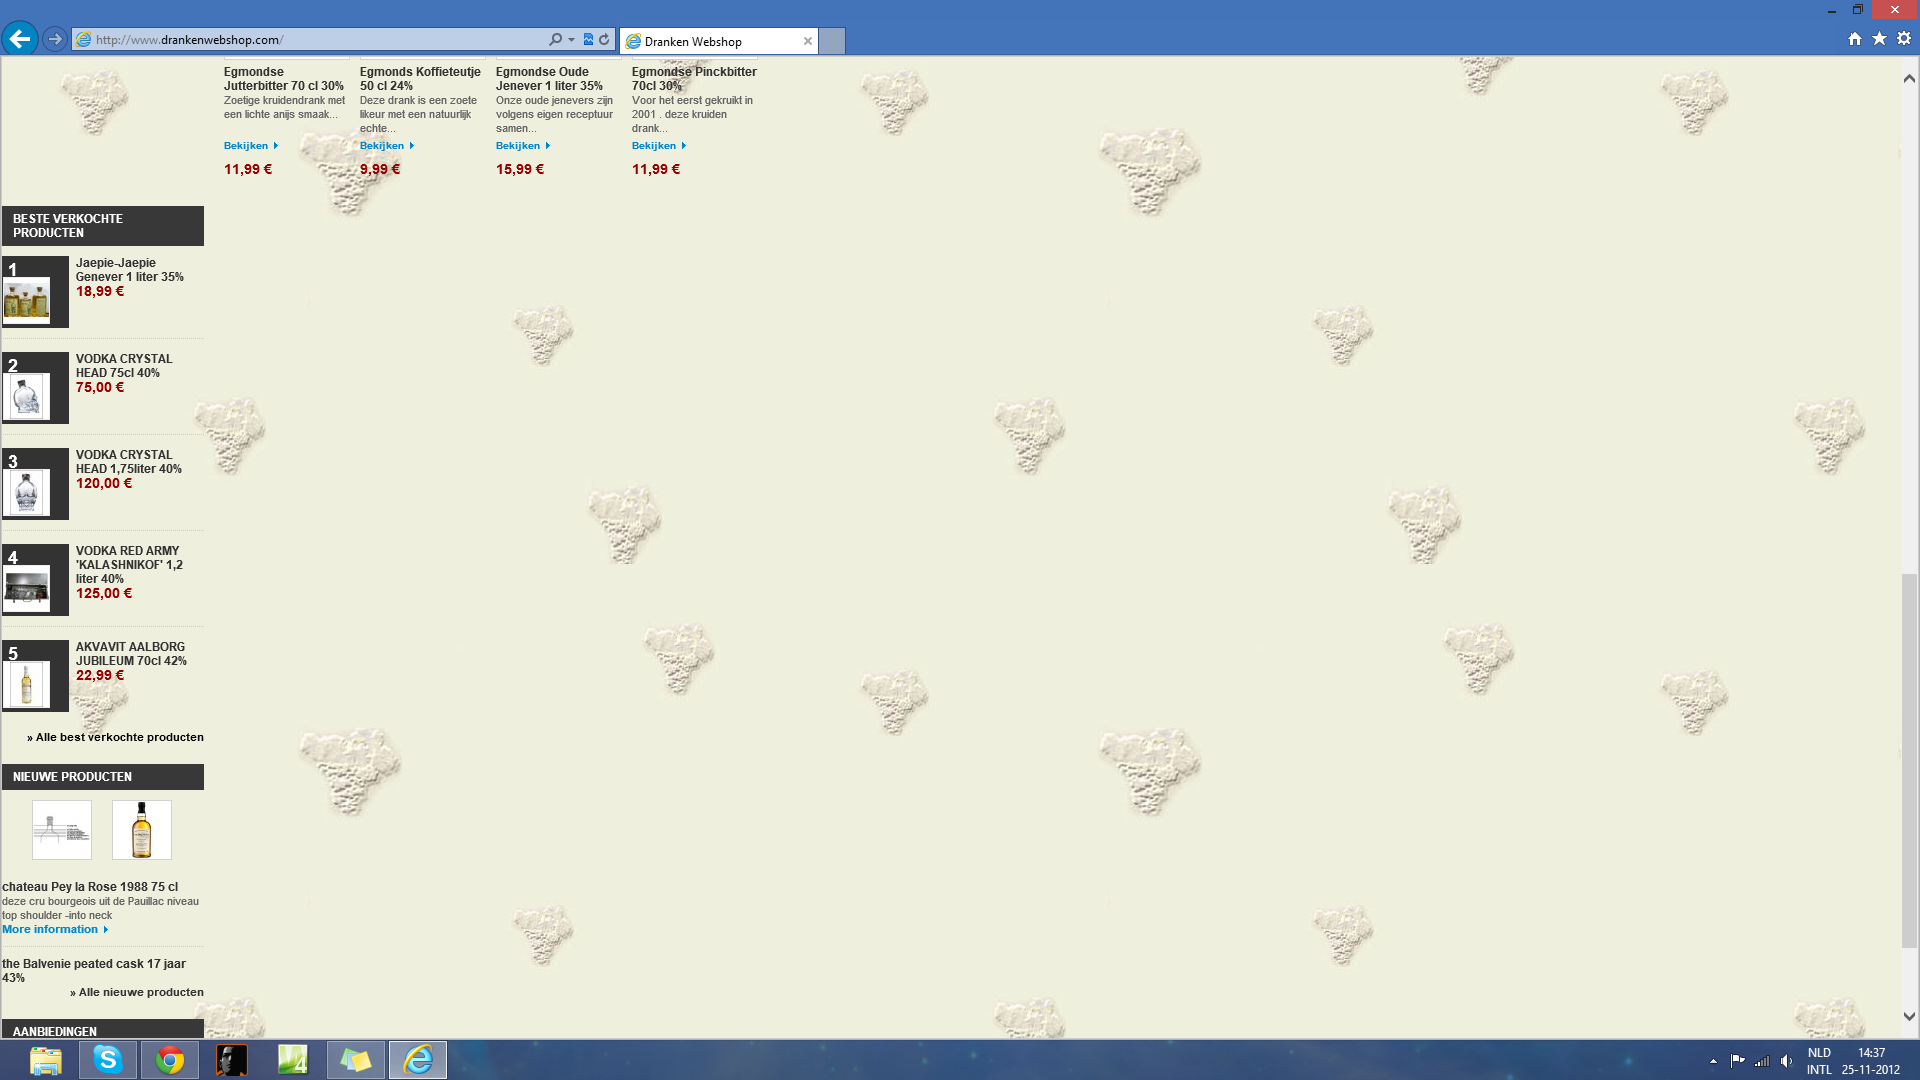The image size is (1920, 1080).
Task: Open a new blank tab
Action: pos(832,41)
